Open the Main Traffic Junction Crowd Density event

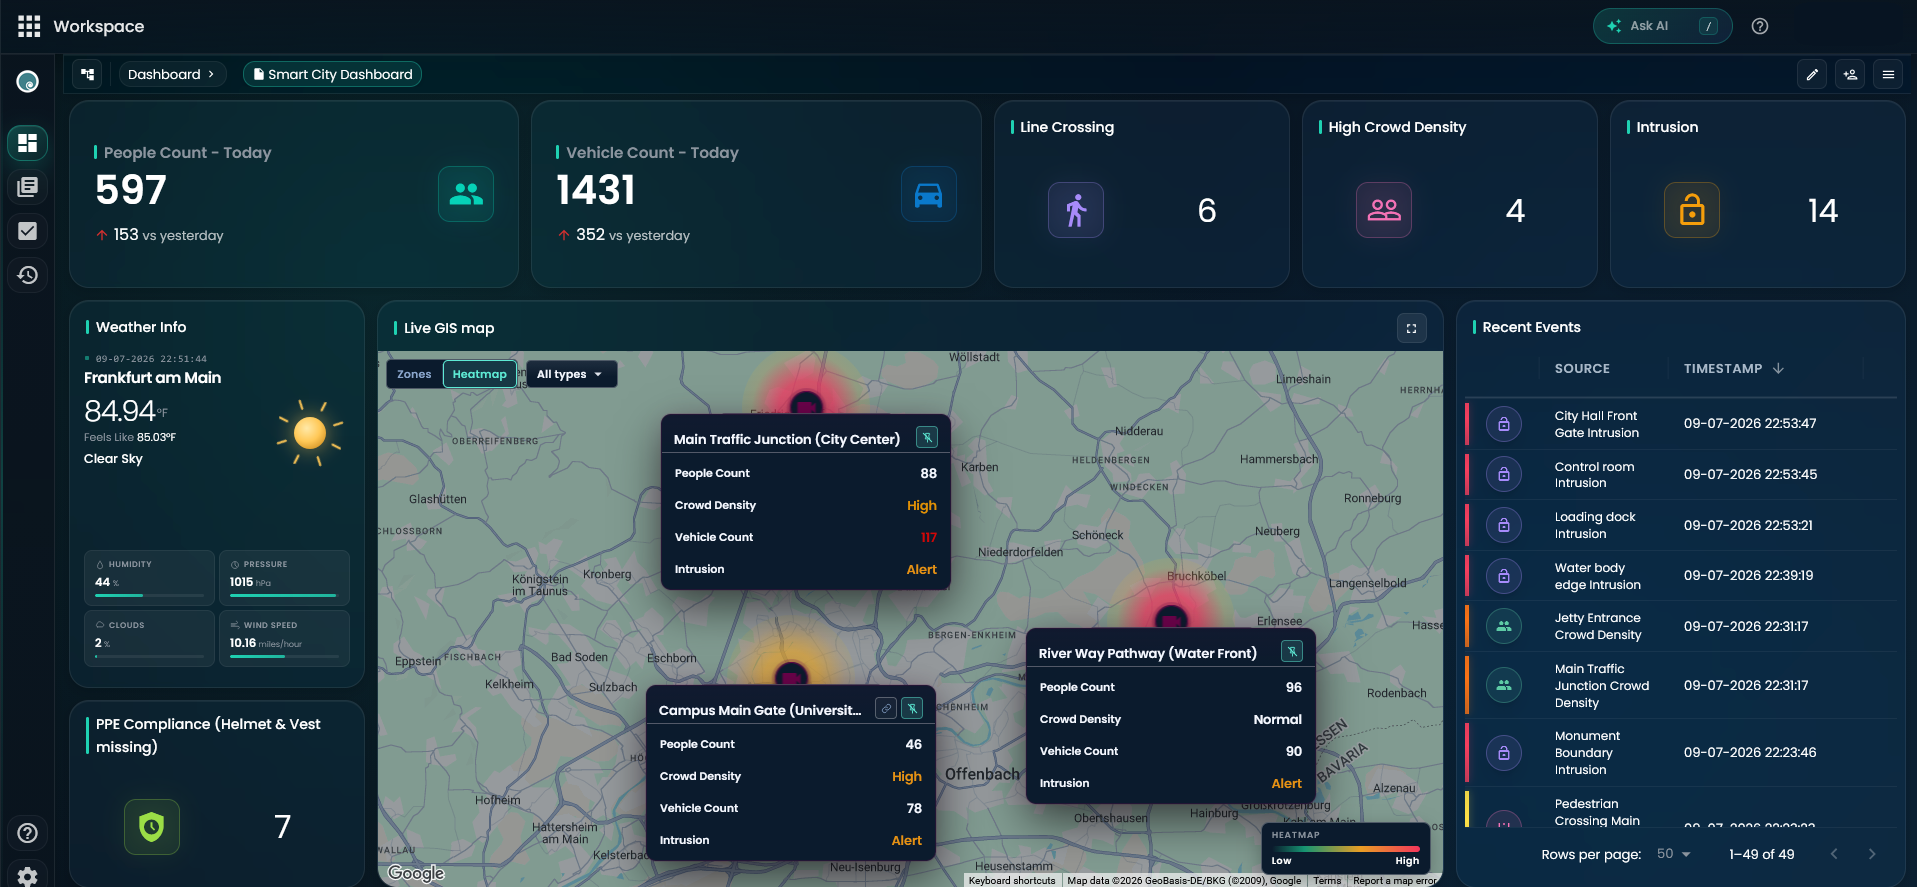coord(1680,686)
